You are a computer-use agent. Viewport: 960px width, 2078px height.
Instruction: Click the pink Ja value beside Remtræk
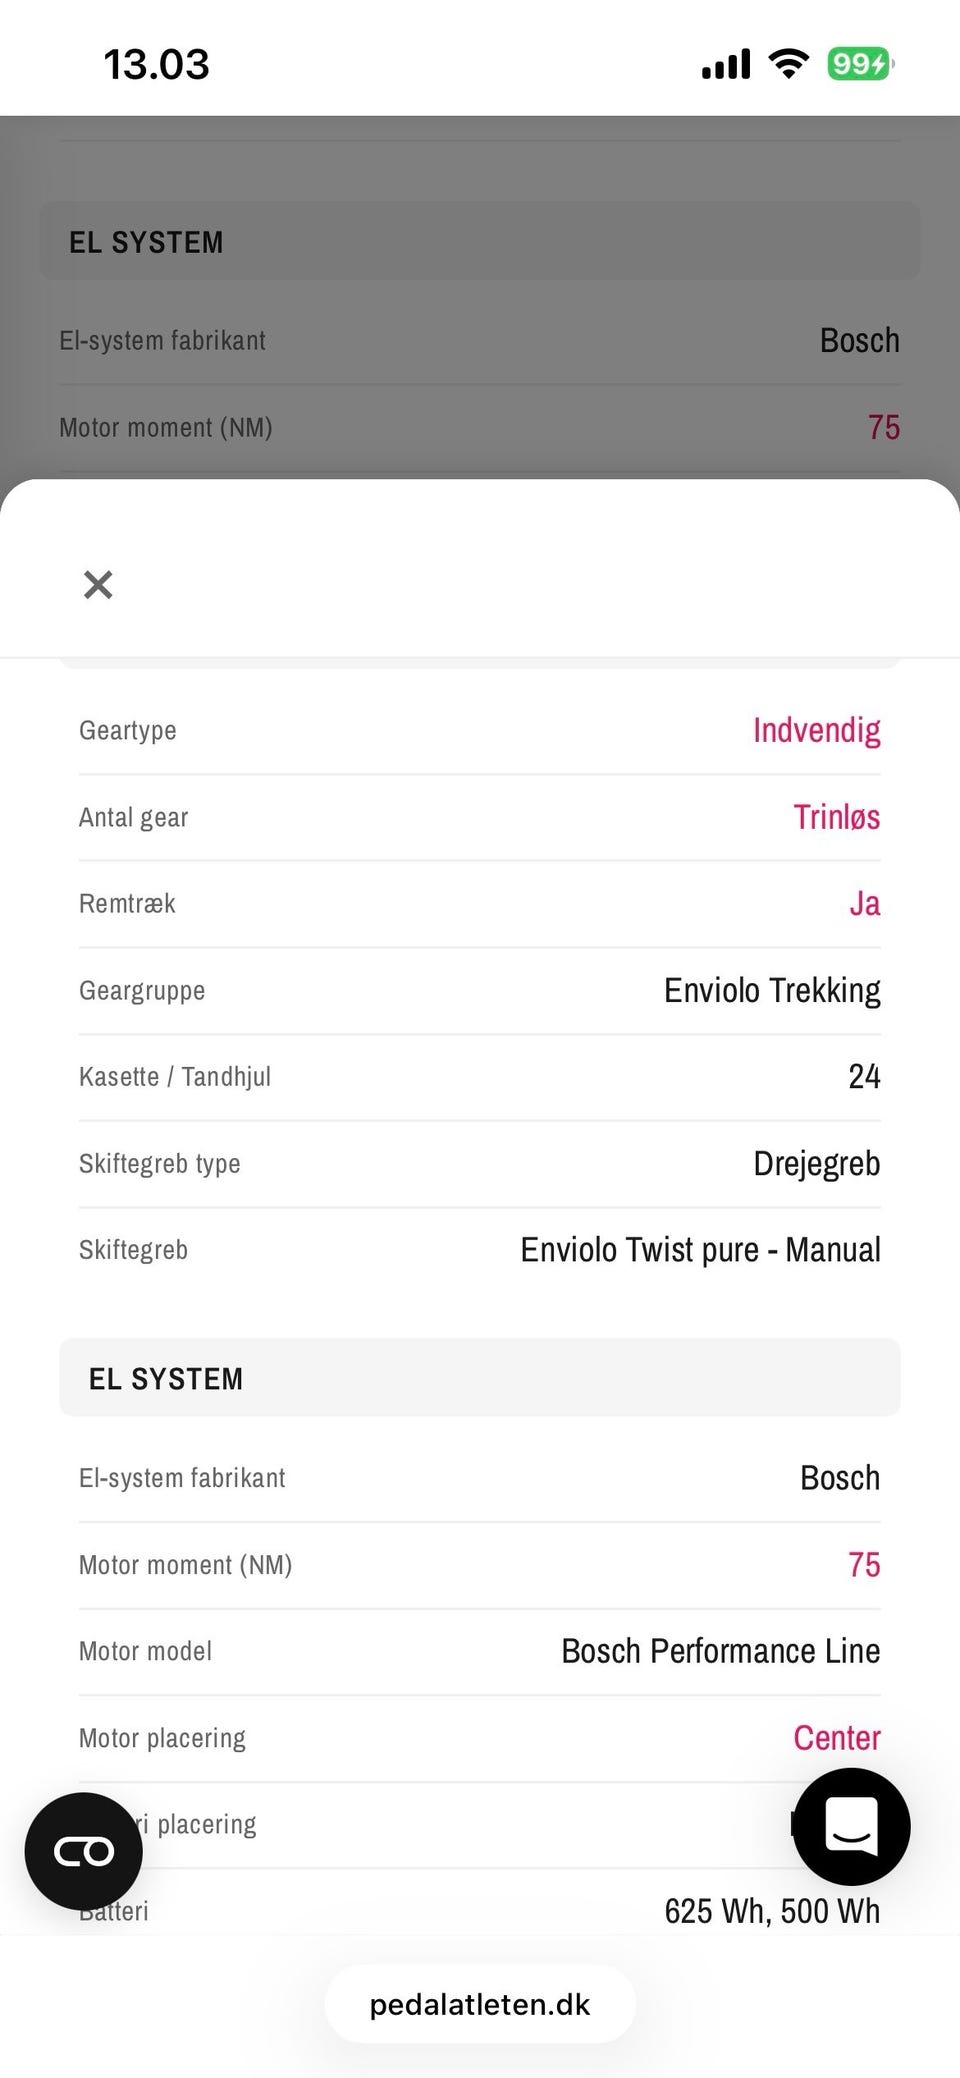pyautogui.click(x=864, y=904)
